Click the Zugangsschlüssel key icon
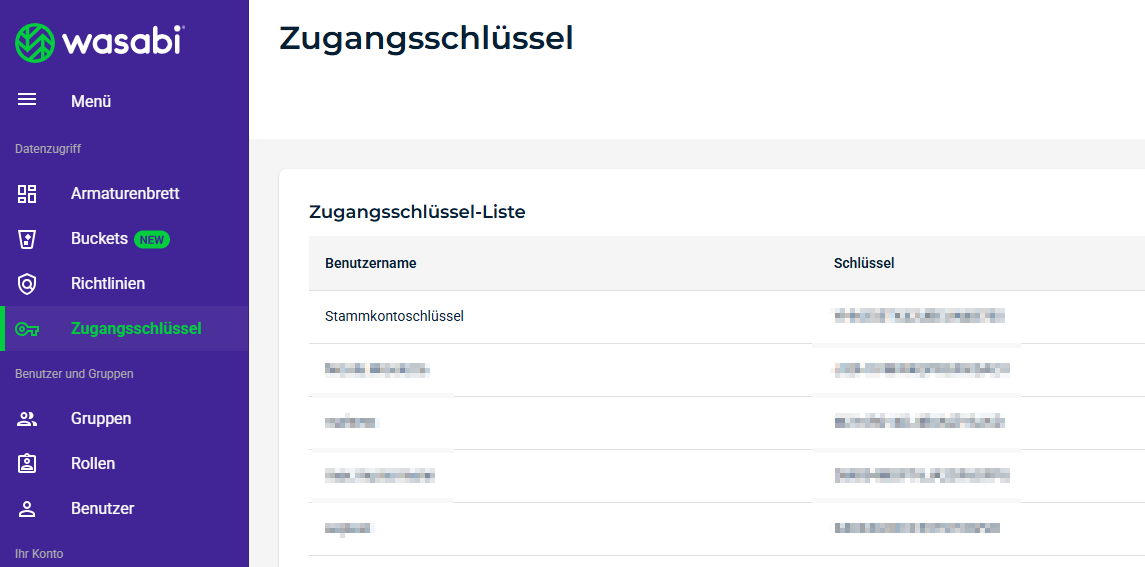The width and height of the screenshot is (1145, 567). point(27,329)
